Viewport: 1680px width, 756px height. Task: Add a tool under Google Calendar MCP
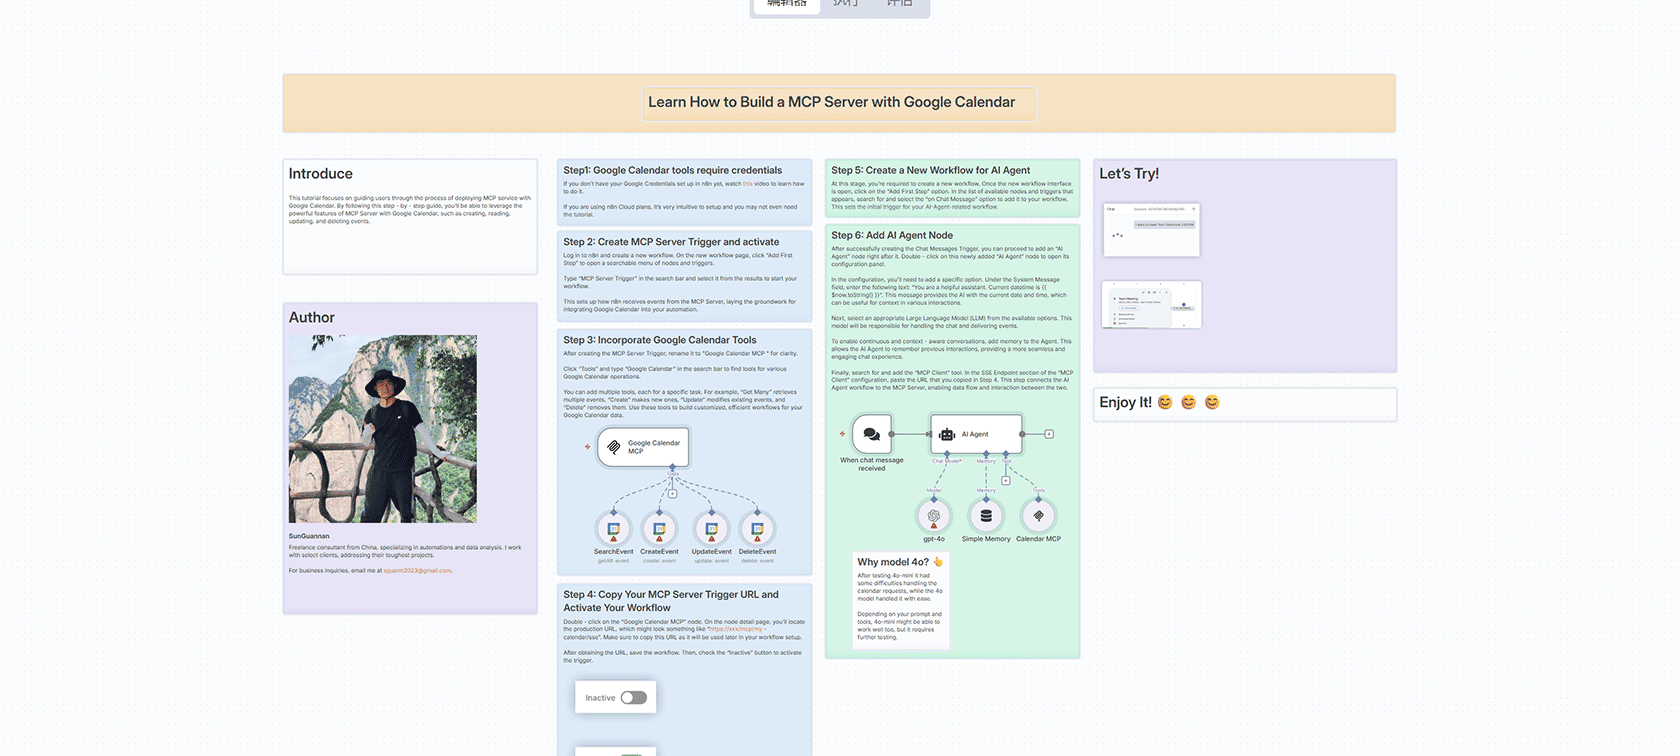click(672, 493)
